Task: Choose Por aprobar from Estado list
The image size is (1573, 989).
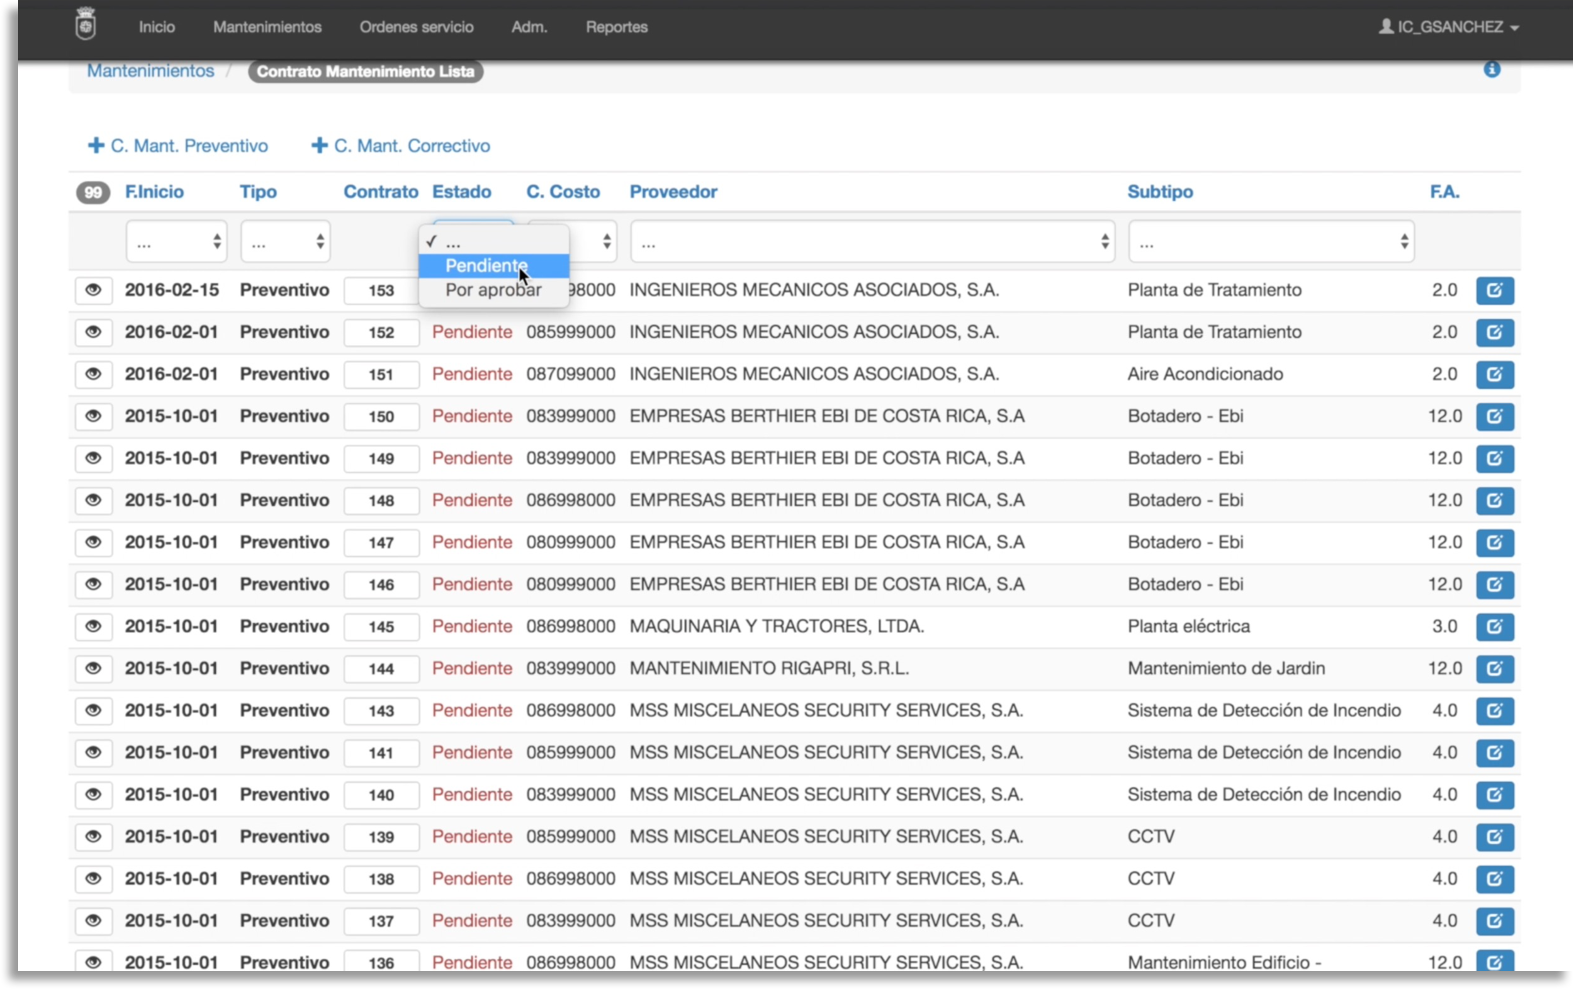Action: tap(493, 290)
